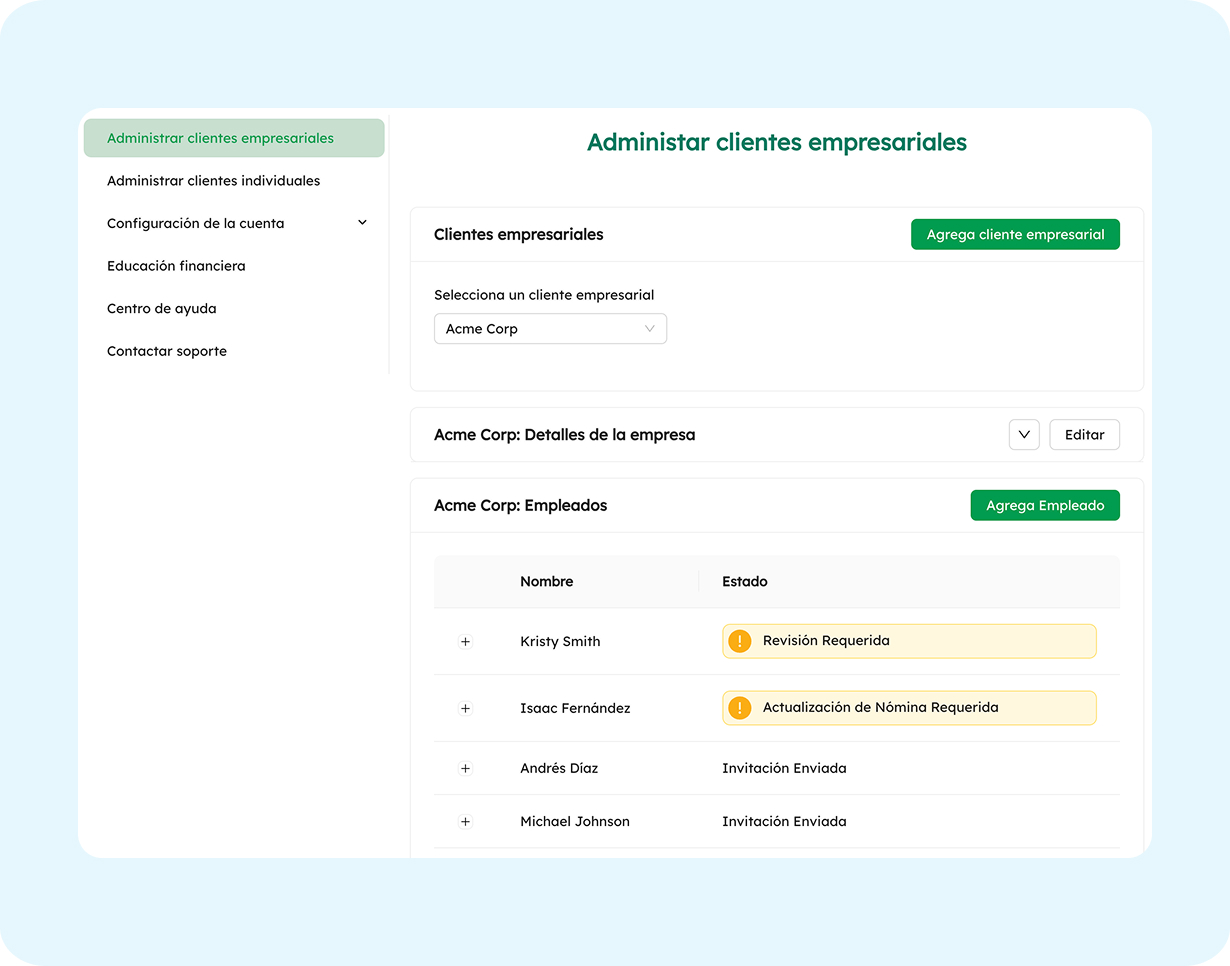Edit the Acme Corp company details
This screenshot has width=1230, height=966.
pyautogui.click(x=1084, y=434)
